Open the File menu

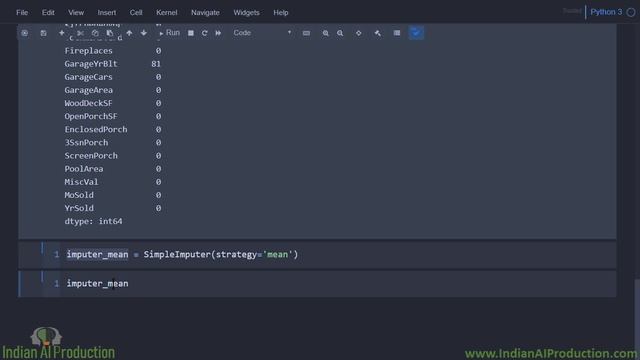coord(22,13)
